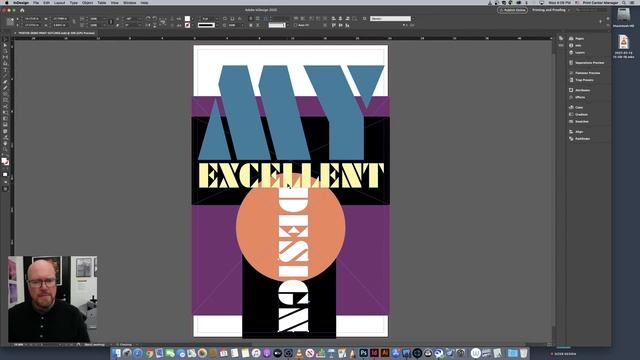Open the Help menu
The image size is (640, 360).
click(x=144, y=2)
